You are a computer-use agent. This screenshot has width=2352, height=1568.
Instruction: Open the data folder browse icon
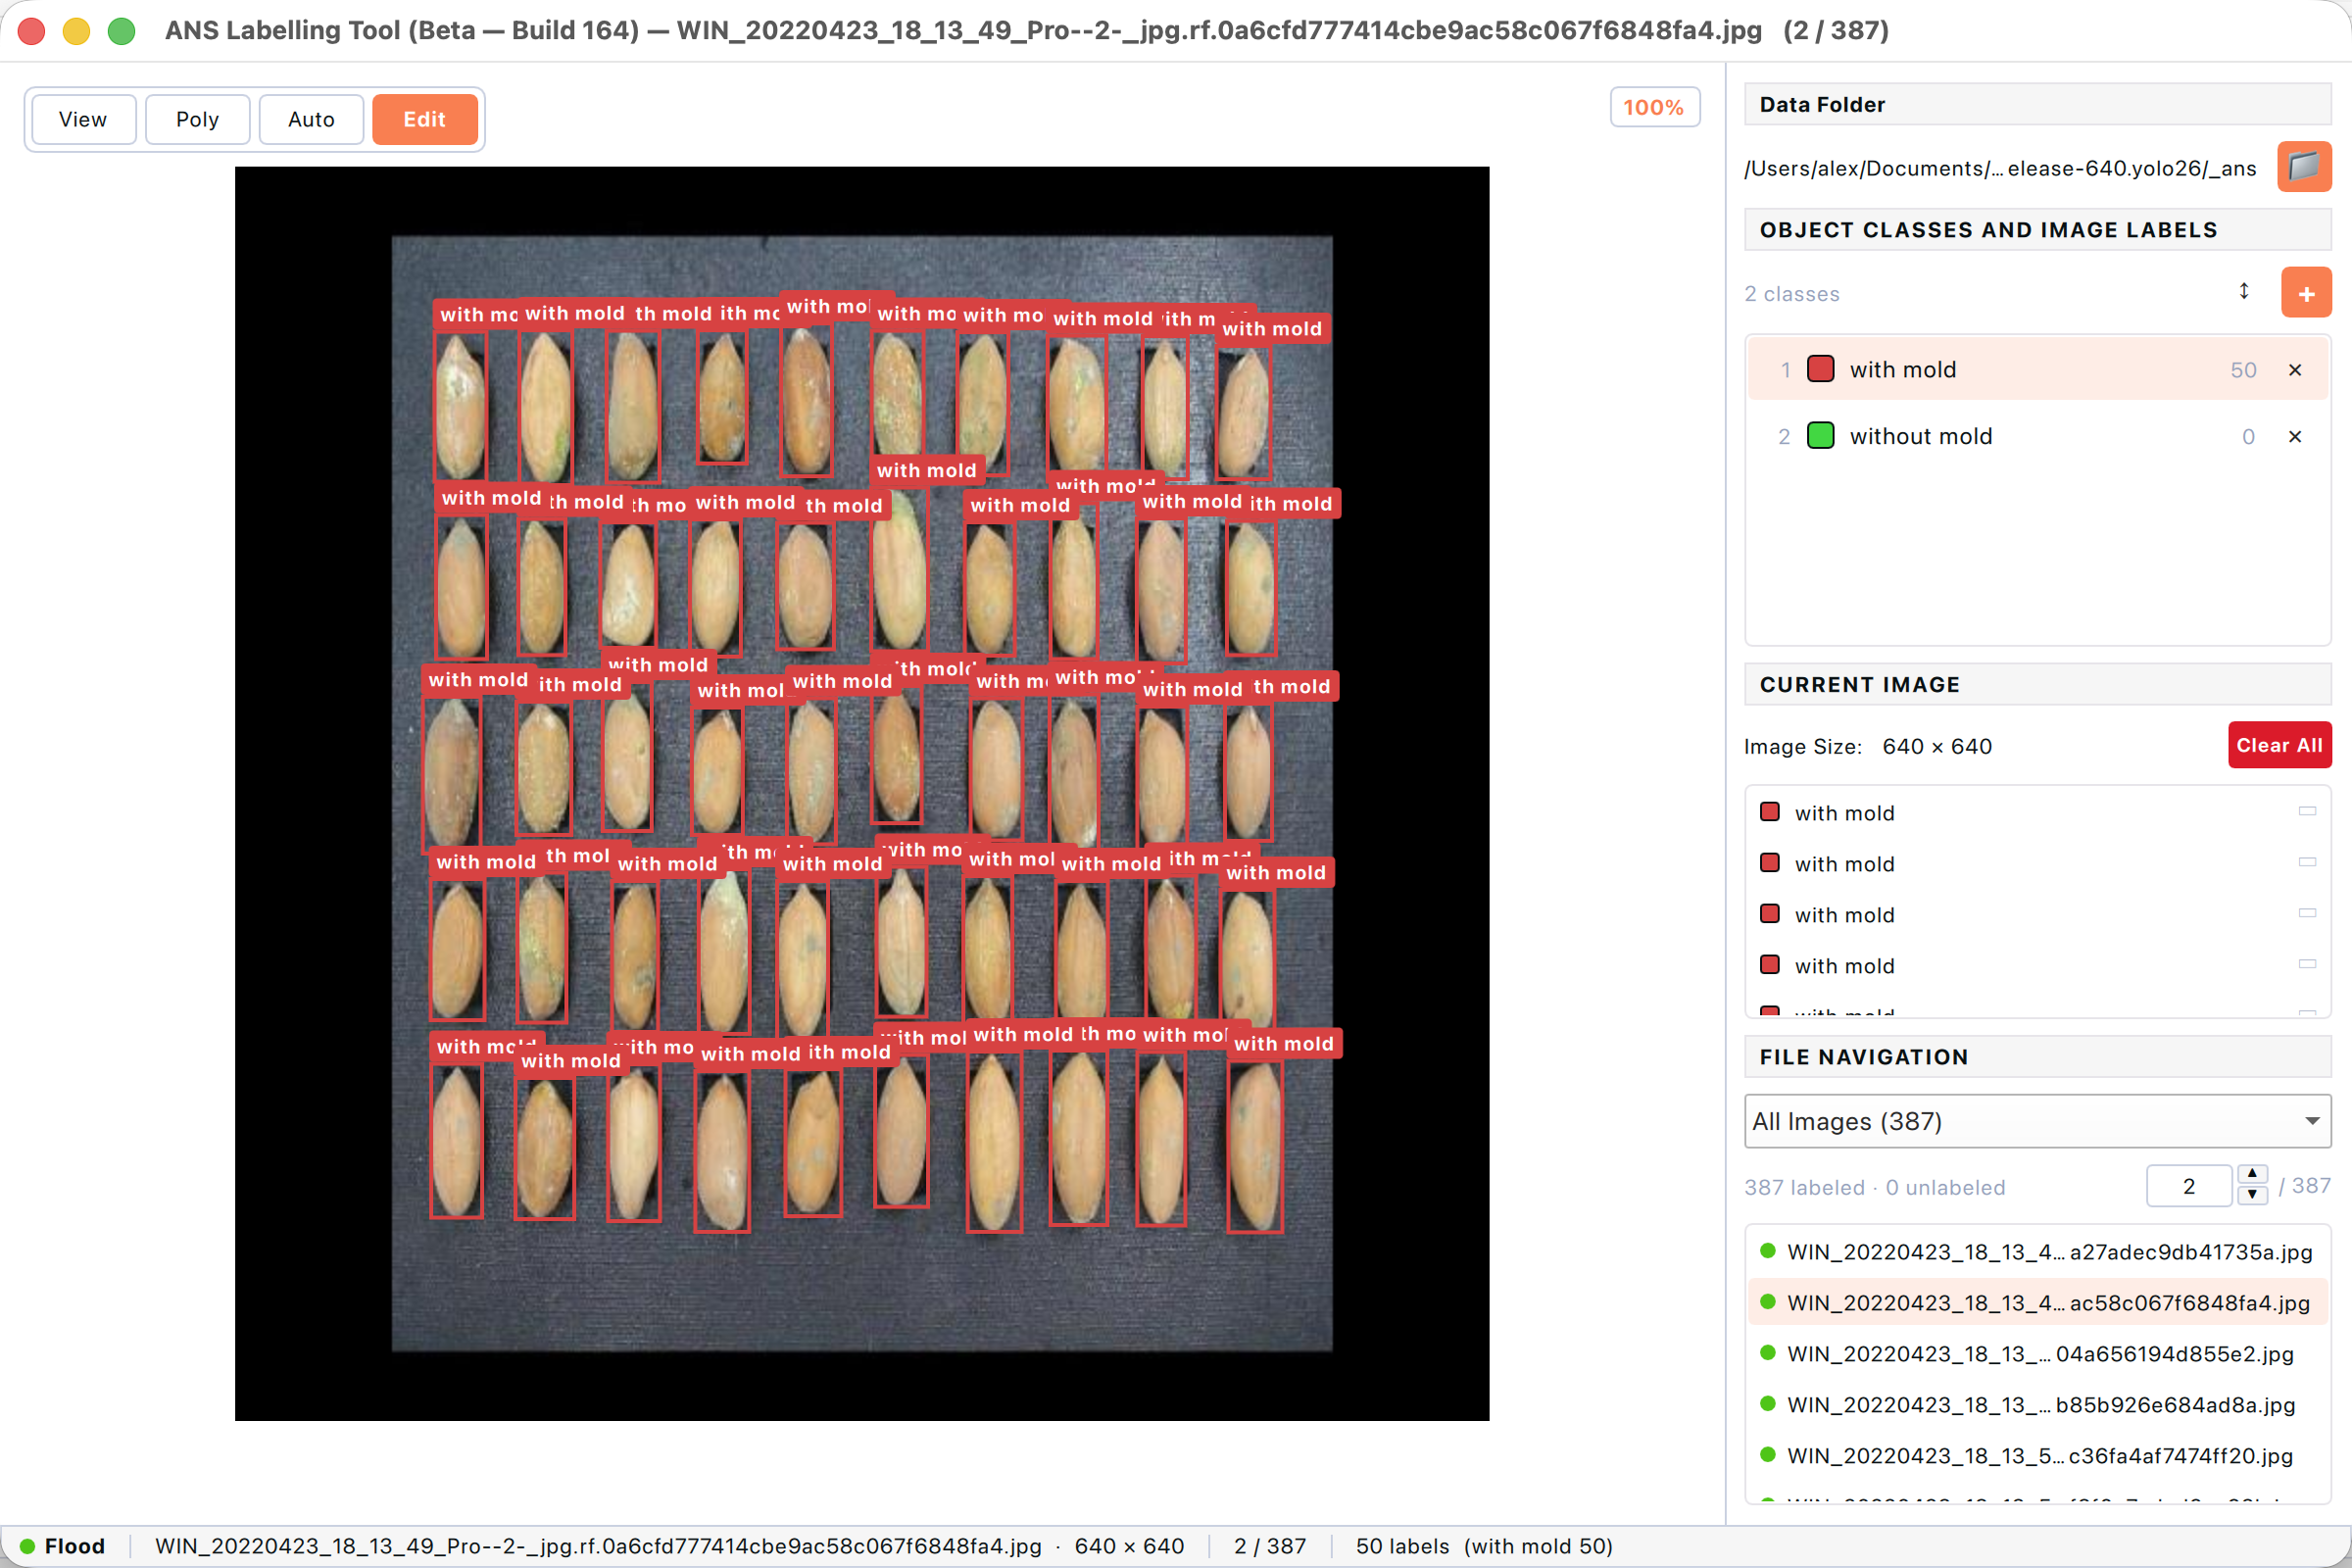click(2304, 166)
